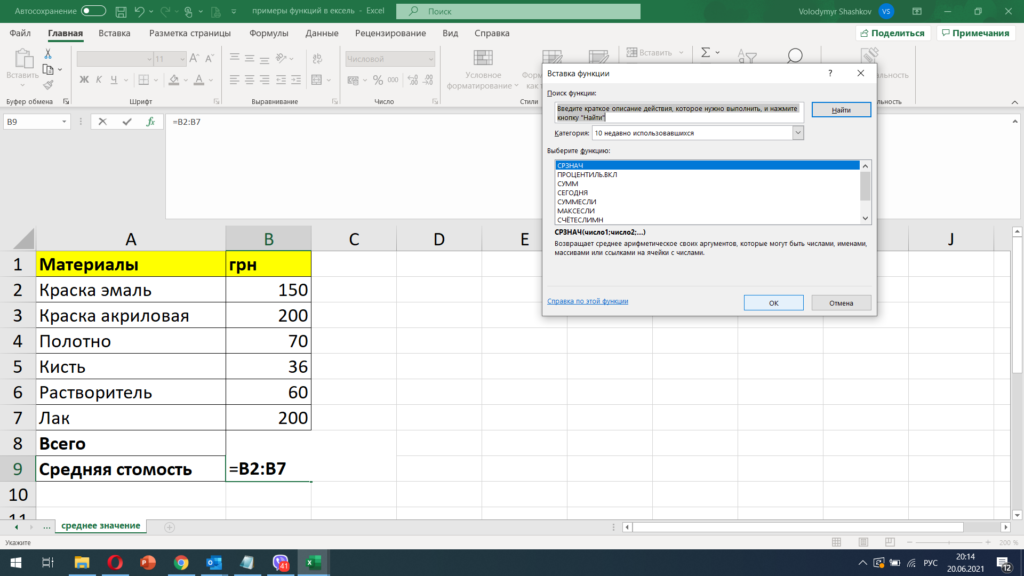
Task: Open the Числовой number format dropdown
Action: [430, 59]
